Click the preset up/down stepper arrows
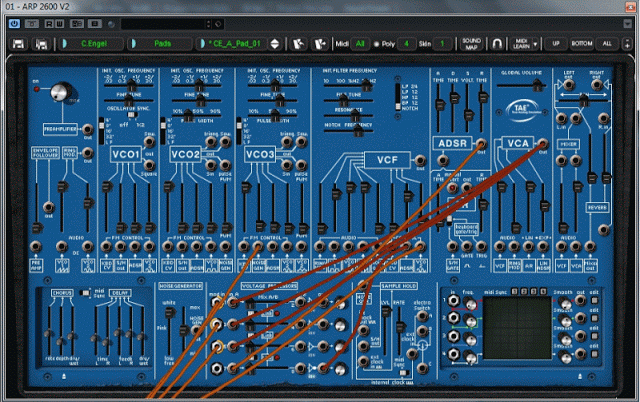The width and height of the screenshot is (640, 402). click(x=275, y=44)
